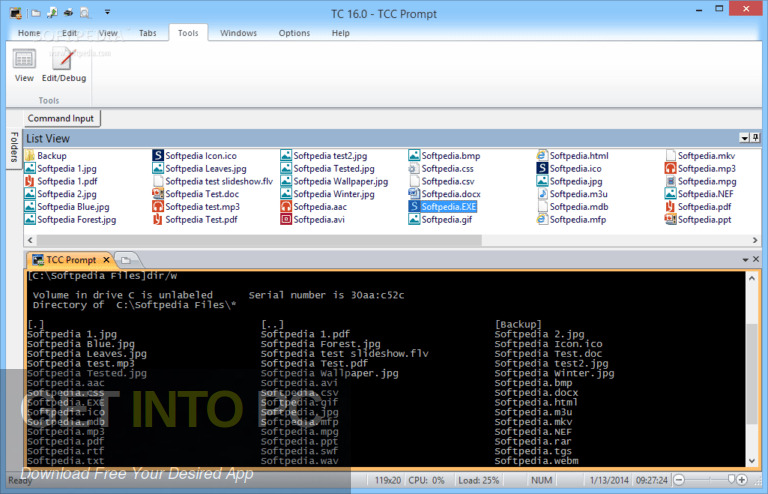Image resolution: width=768 pixels, height=494 pixels.
Task: Click the zoom out minus button
Action: tap(679, 480)
